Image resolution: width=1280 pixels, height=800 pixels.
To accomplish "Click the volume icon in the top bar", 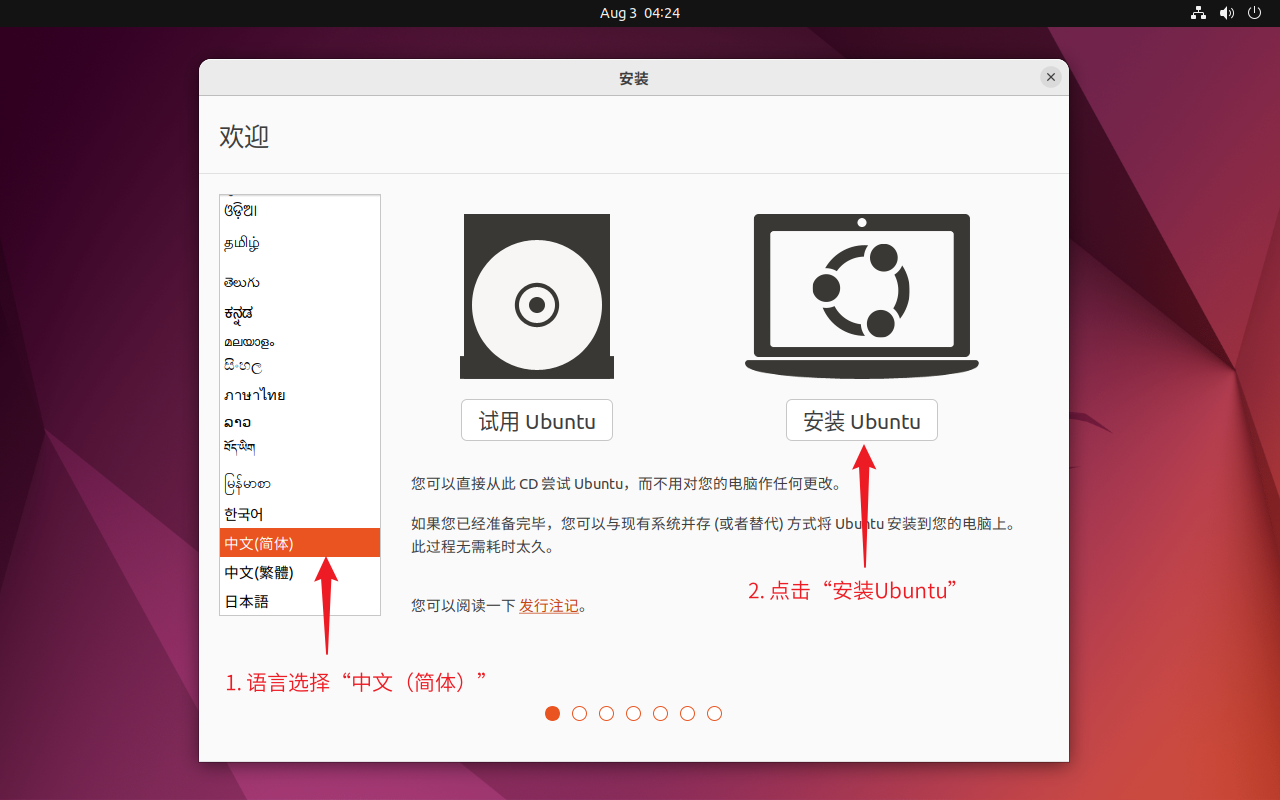I will 1225,13.
